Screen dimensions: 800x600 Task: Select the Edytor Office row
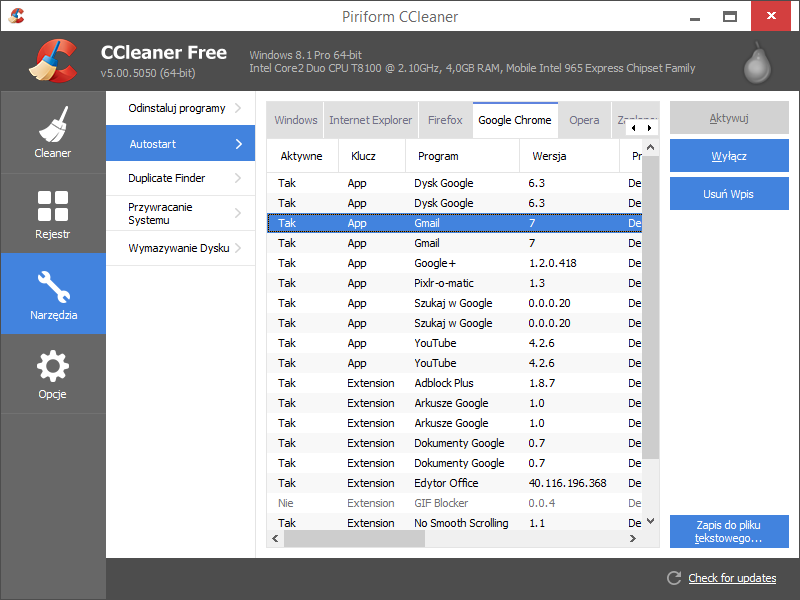[454, 483]
